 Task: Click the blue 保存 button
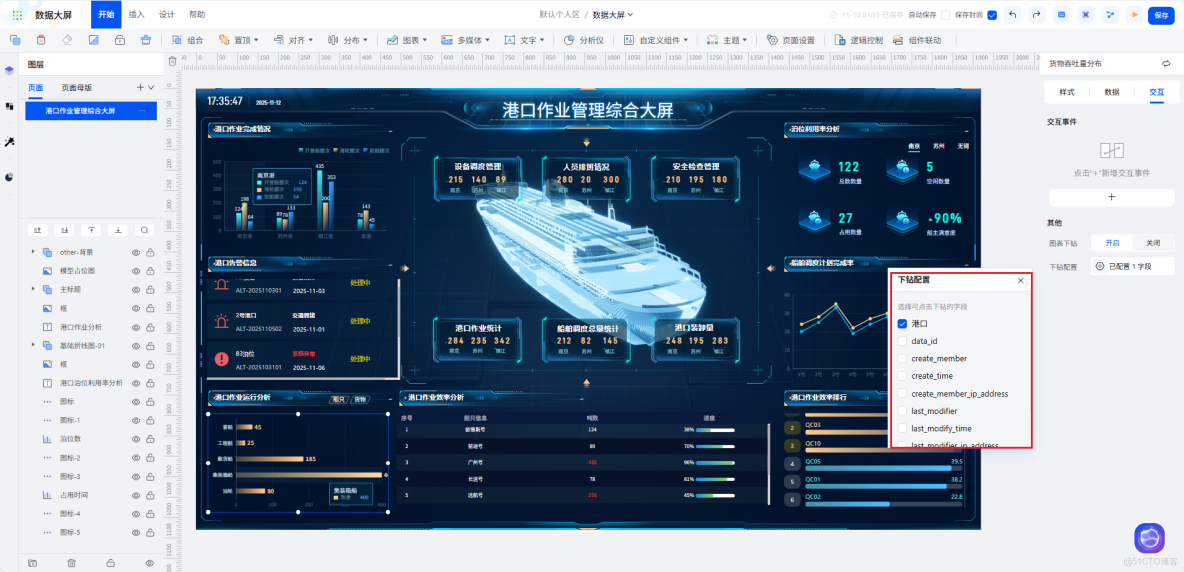click(x=1161, y=15)
